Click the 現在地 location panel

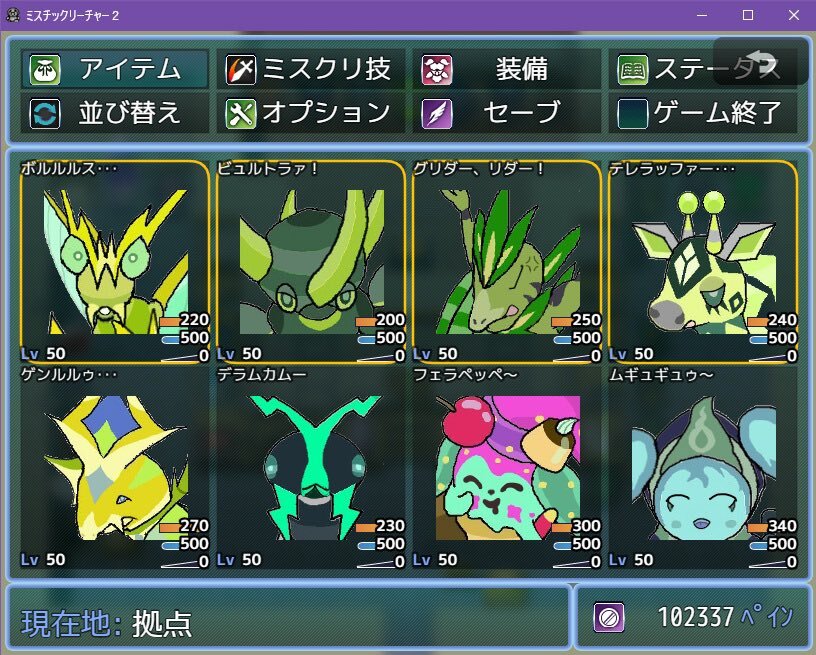coord(288,618)
